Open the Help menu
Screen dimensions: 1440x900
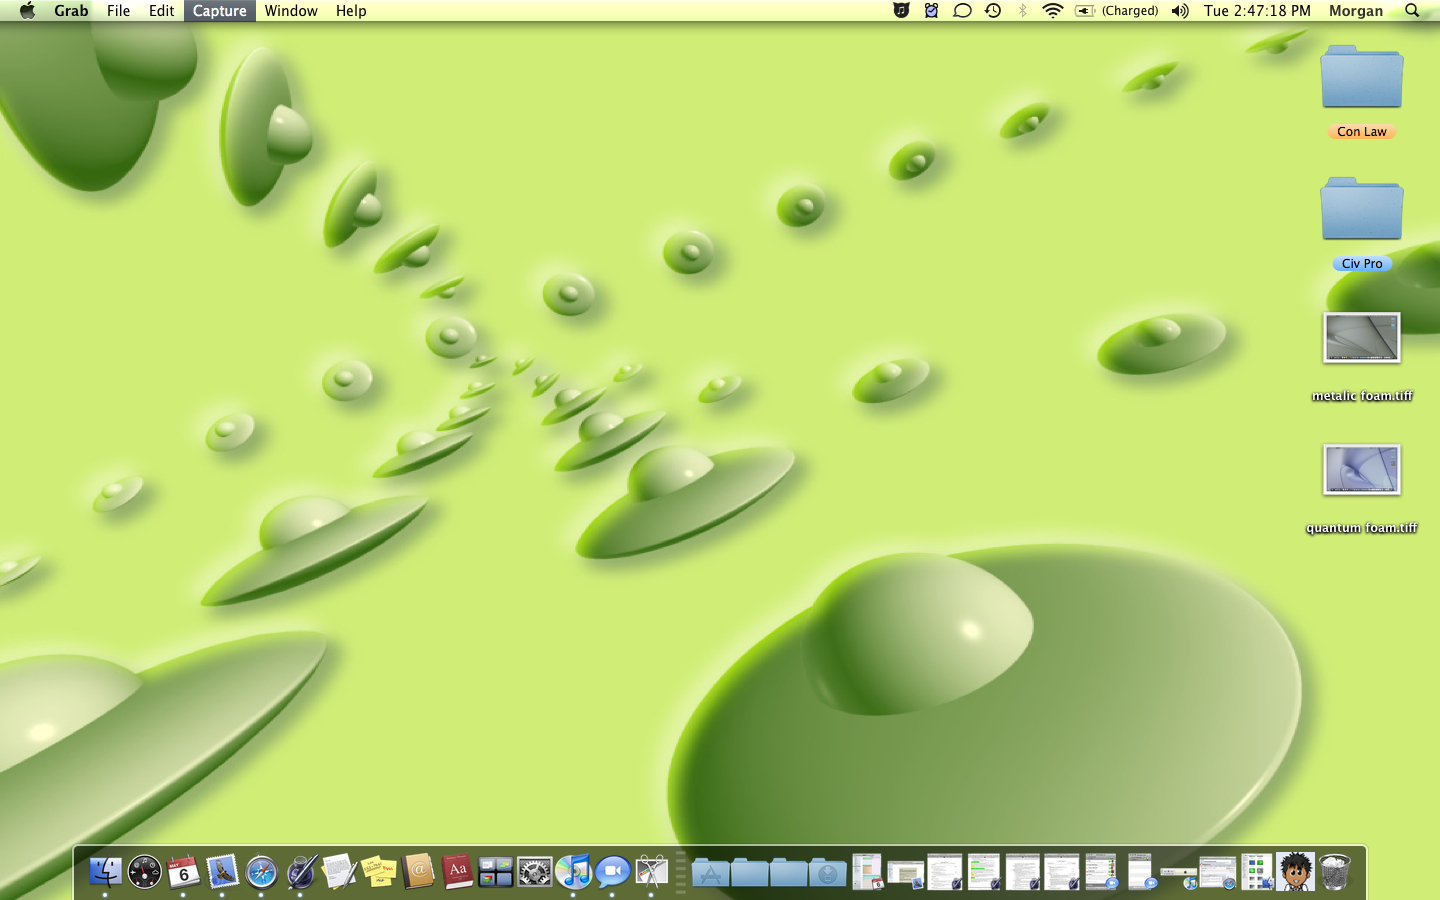pos(351,11)
